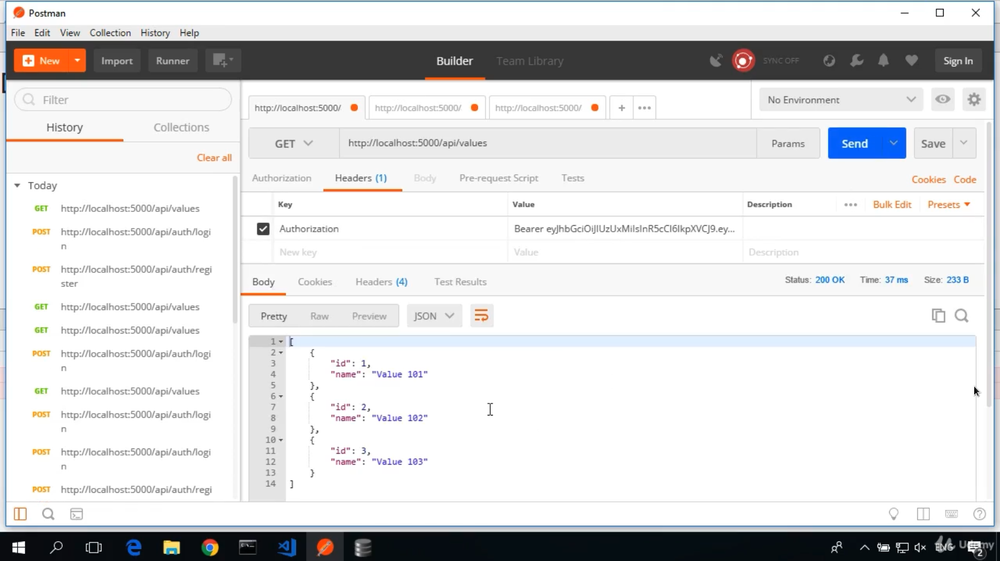This screenshot has width=1000, height=561.
Task: Switch to two-pane layout icon
Action: 923,514
